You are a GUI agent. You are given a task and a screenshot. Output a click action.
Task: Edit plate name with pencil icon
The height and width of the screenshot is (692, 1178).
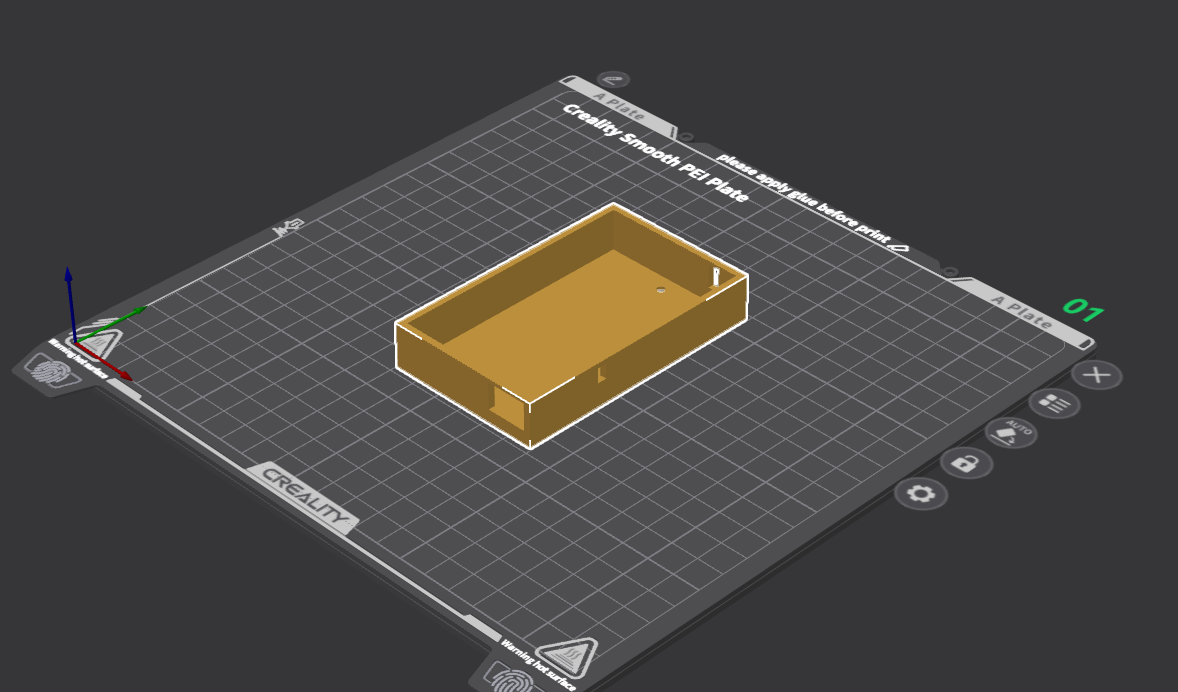(614, 79)
